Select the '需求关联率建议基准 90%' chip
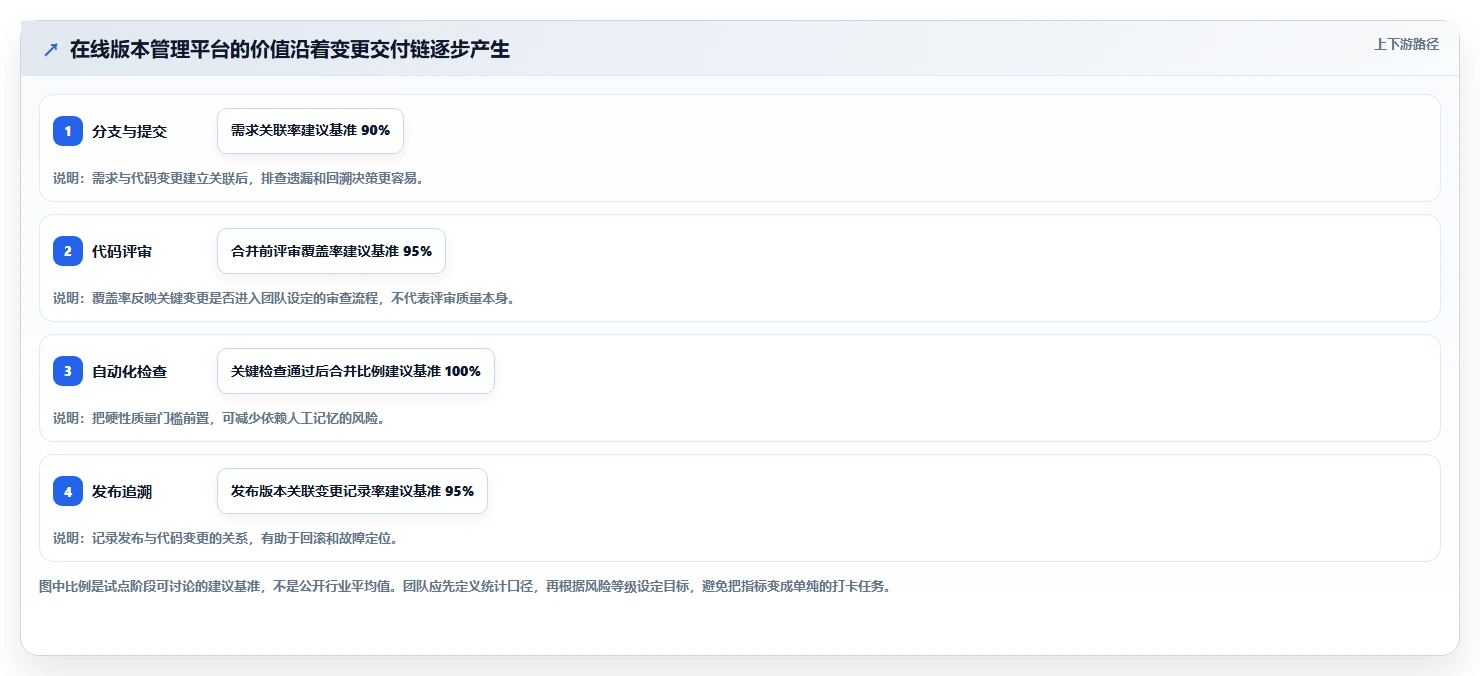This screenshot has height=676, width=1480. pyautogui.click(x=310, y=131)
